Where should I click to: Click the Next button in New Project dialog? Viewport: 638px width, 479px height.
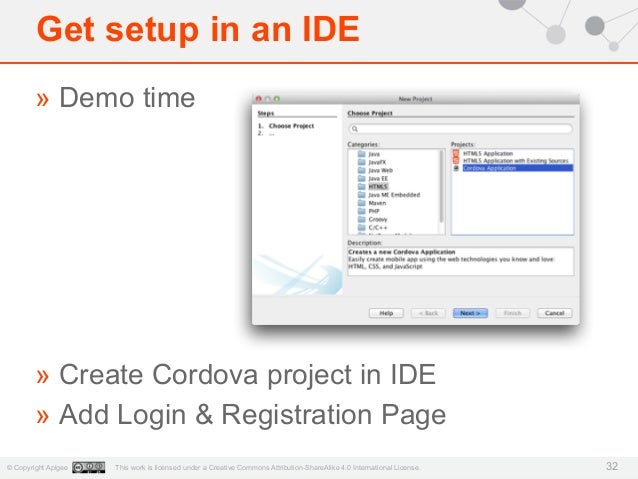(x=470, y=313)
